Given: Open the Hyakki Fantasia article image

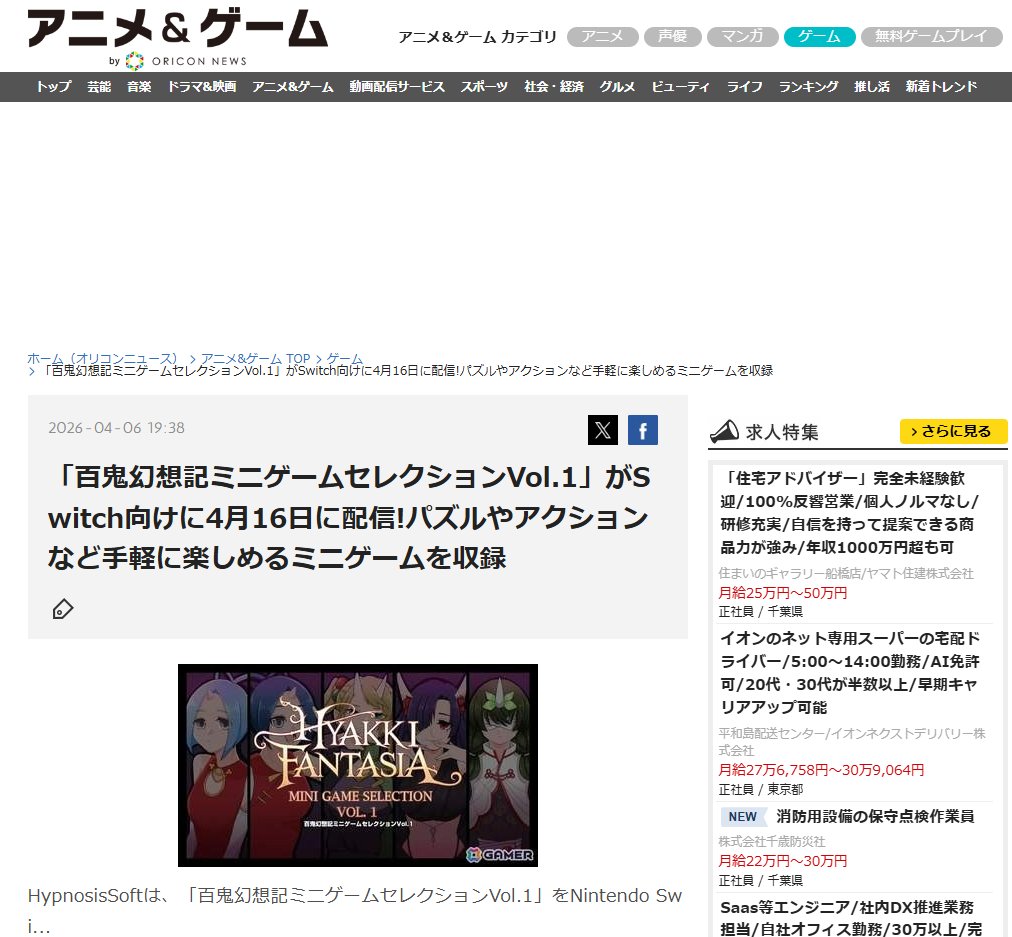Looking at the screenshot, I should (x=358, y=765).
